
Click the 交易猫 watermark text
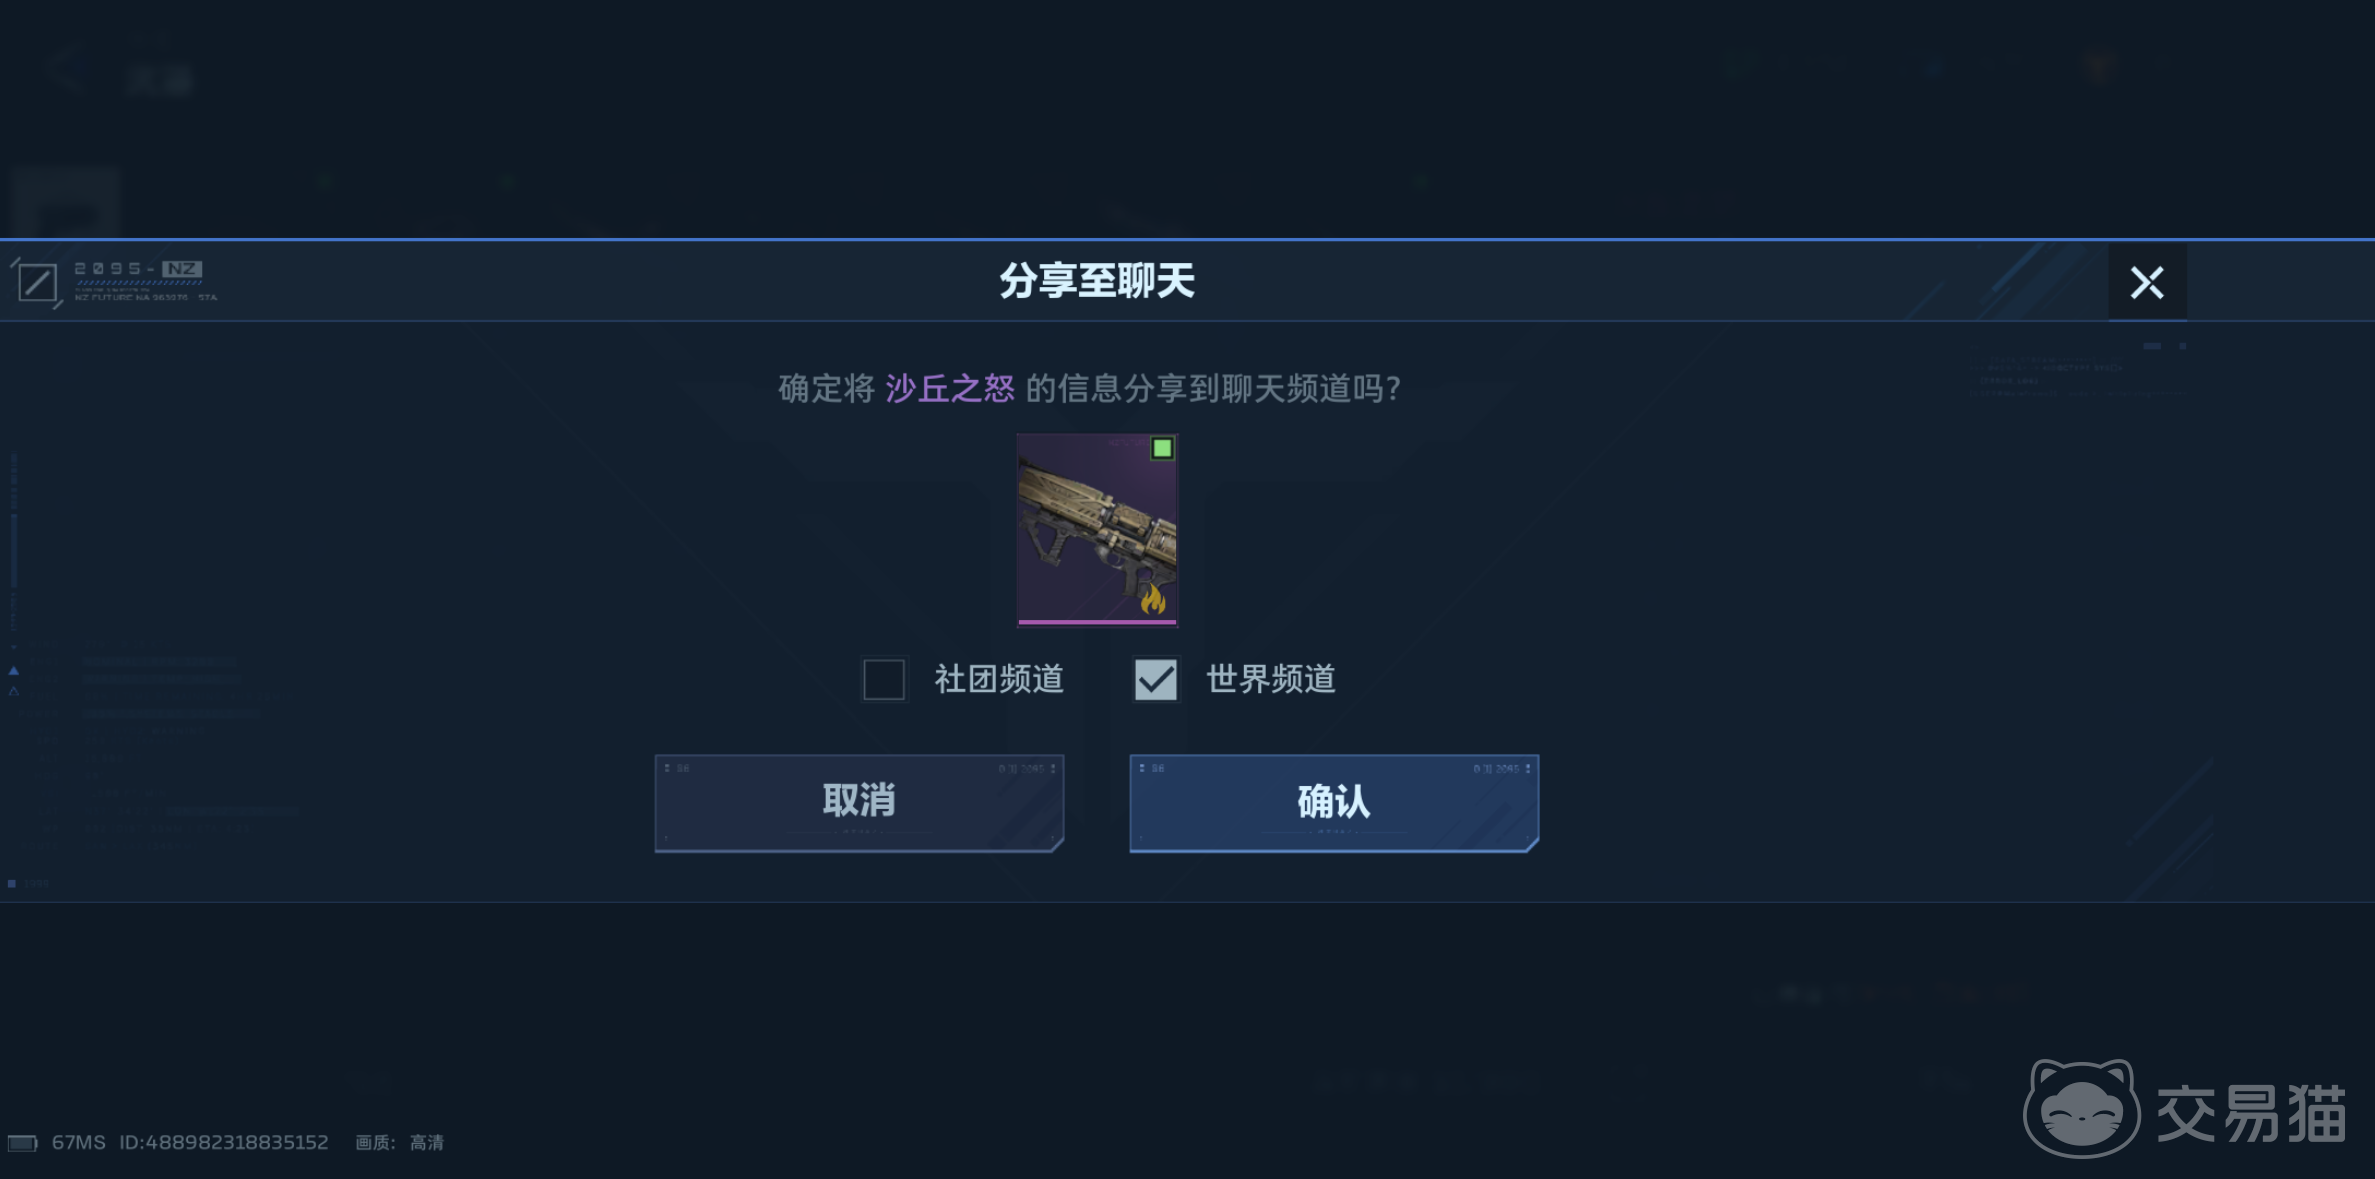tap(2251, 1113)
